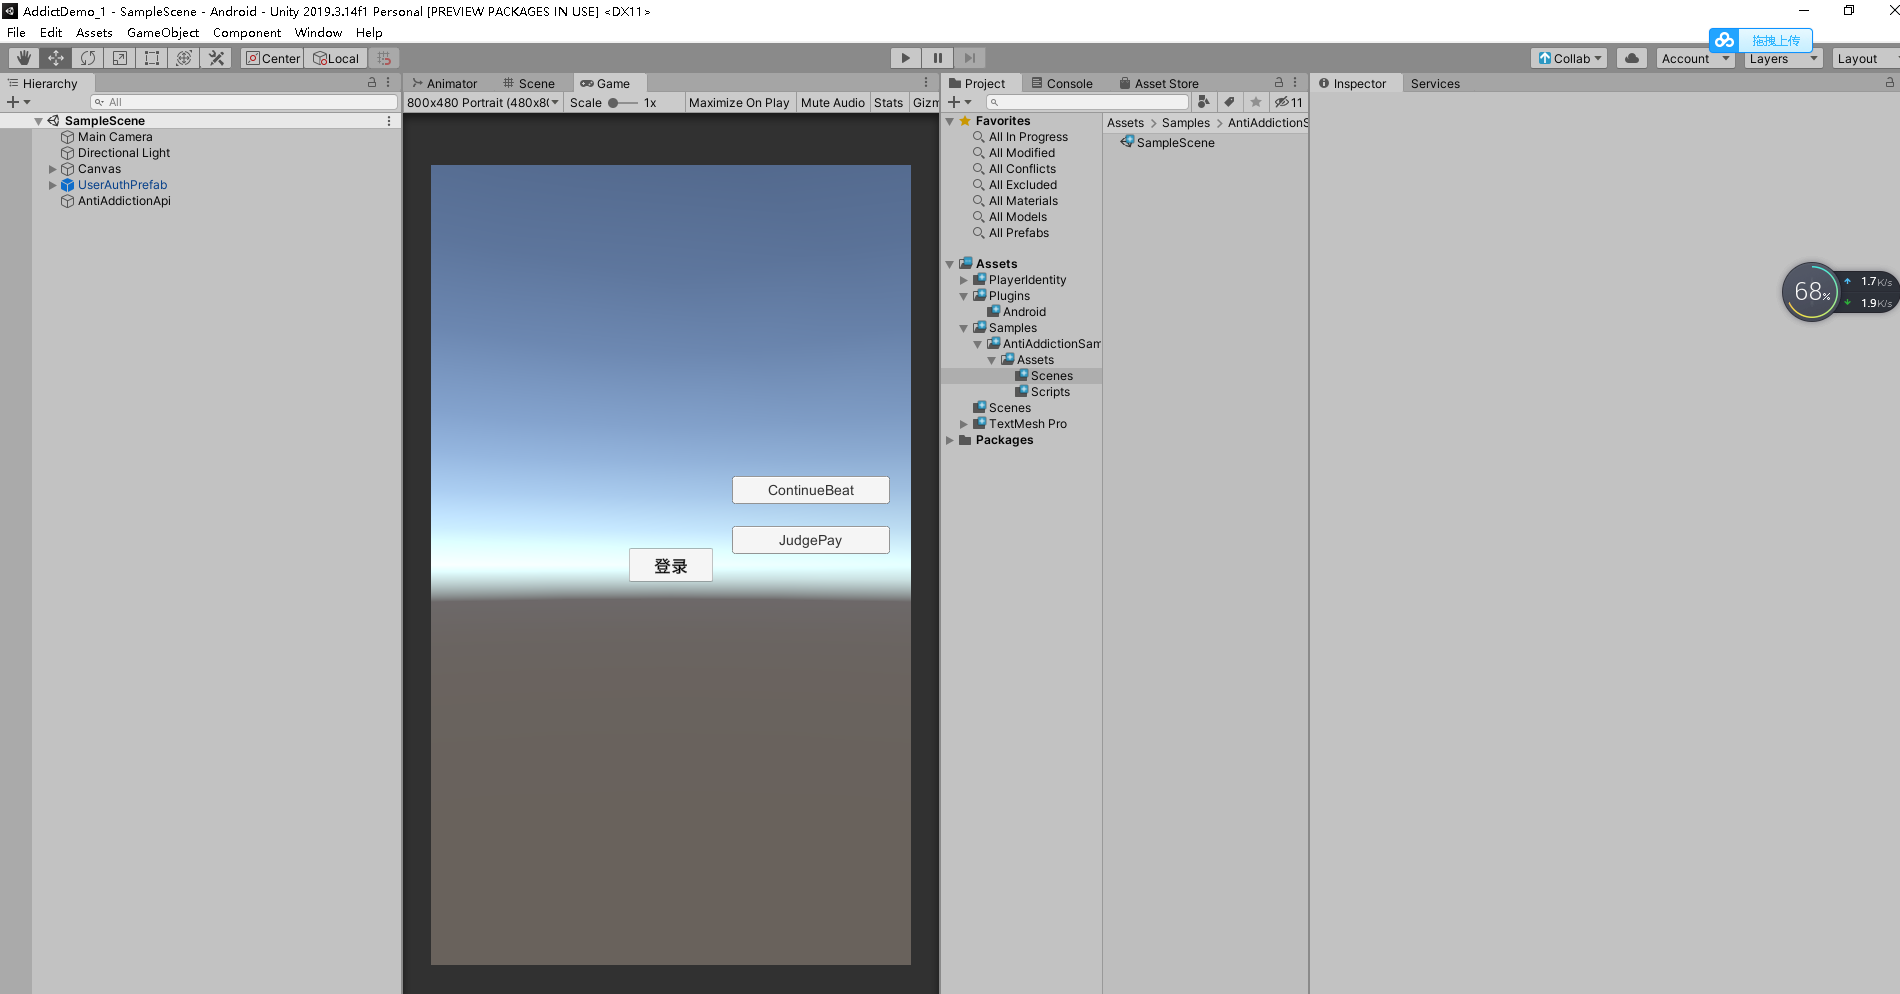Switch to the Console tab
This screenshot has width=1900, height=994.
click(x=1061, y=83)
